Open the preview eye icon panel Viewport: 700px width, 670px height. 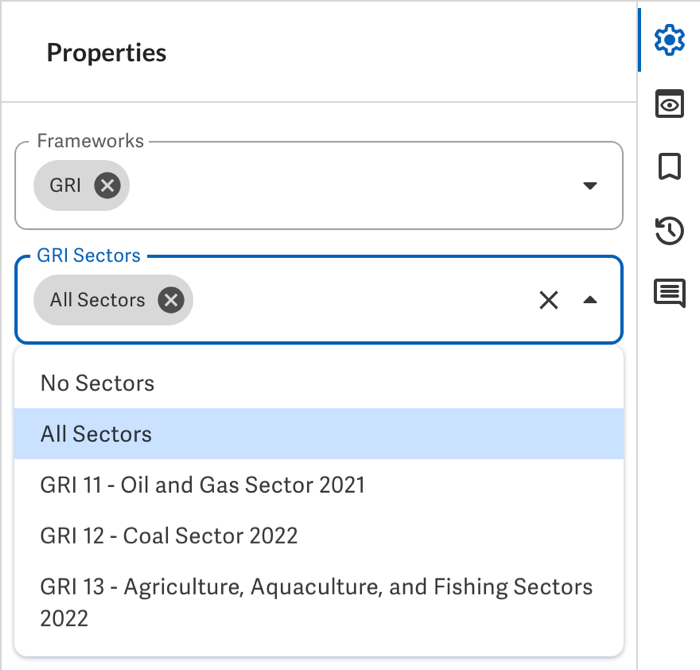coord(669,104)
